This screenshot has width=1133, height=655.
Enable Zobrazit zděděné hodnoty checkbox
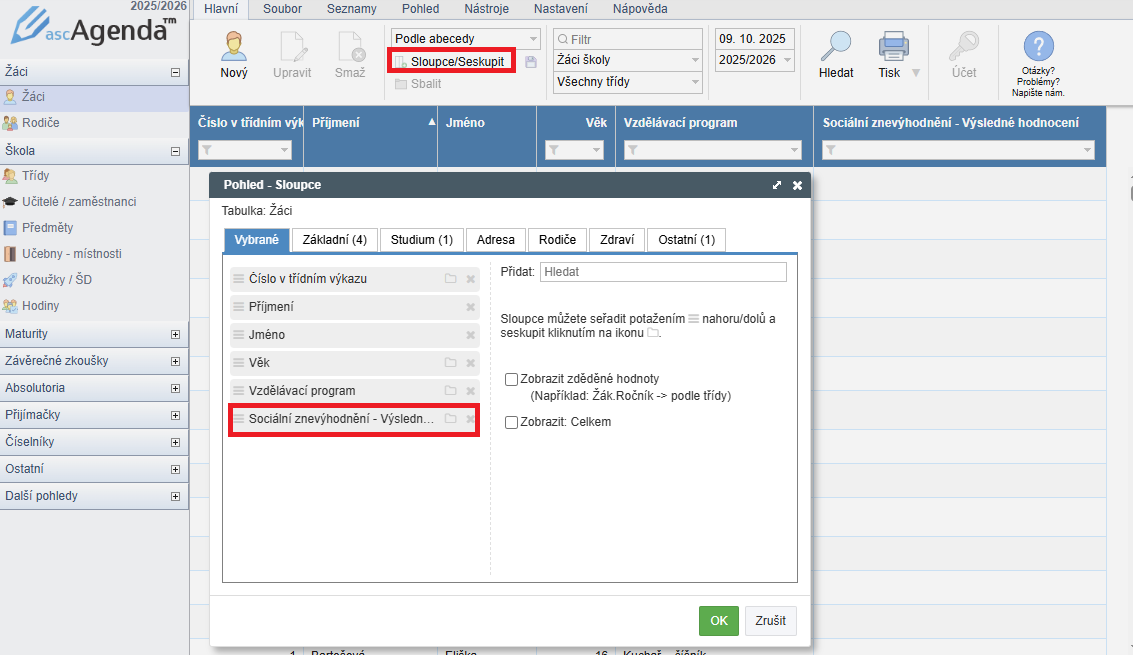point(511,379)
